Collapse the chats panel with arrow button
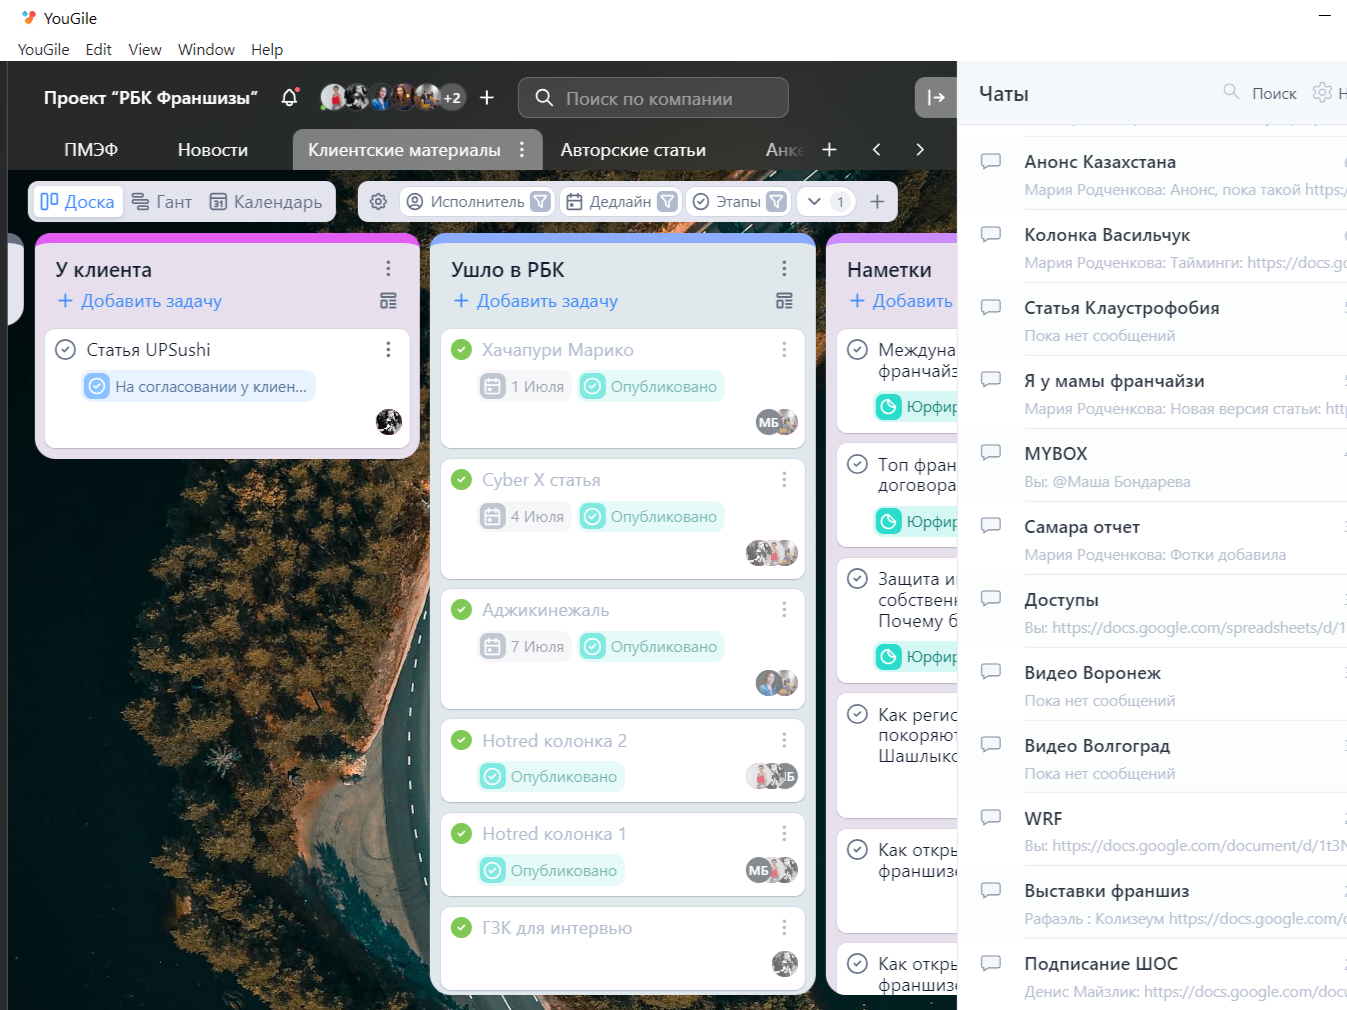The height and width of the screenshot is (1010, 1347). [x=936, y=97]
